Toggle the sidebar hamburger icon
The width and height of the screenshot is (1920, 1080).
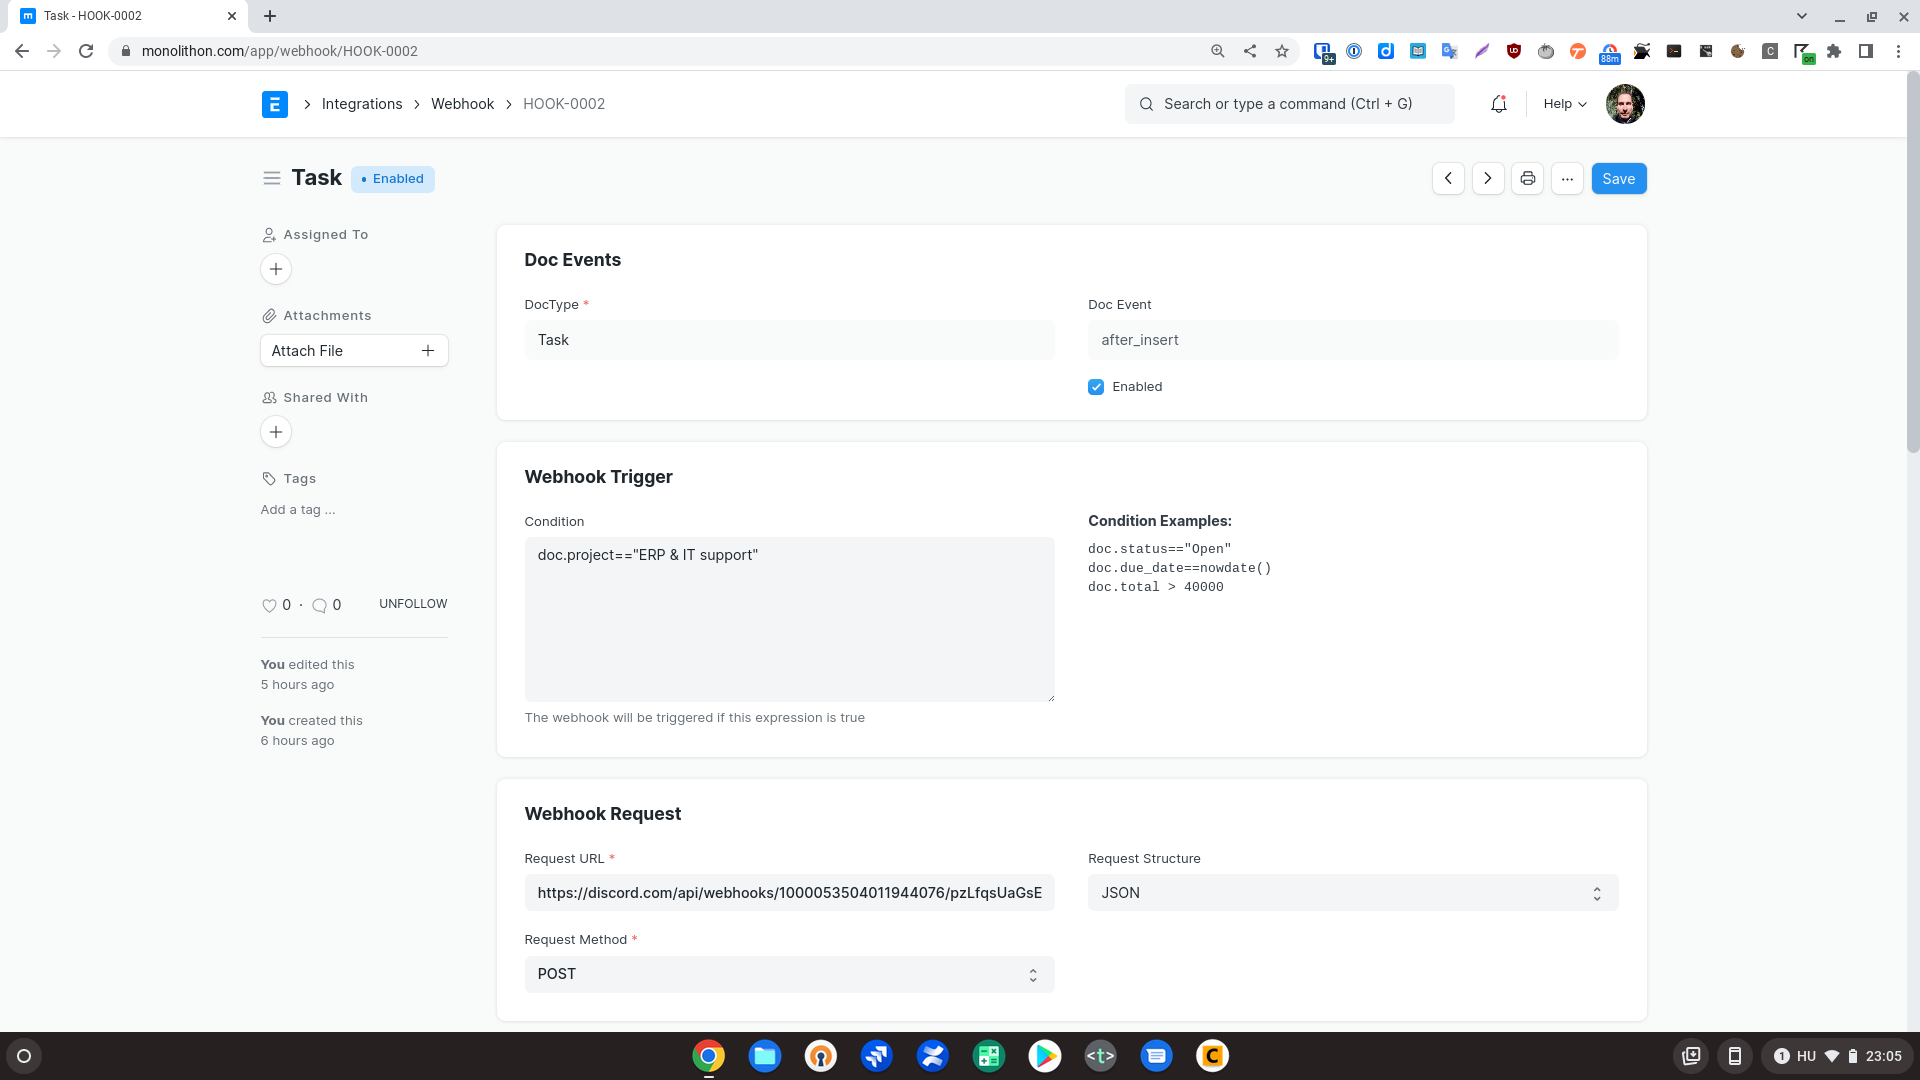click(x=271, y=178)
